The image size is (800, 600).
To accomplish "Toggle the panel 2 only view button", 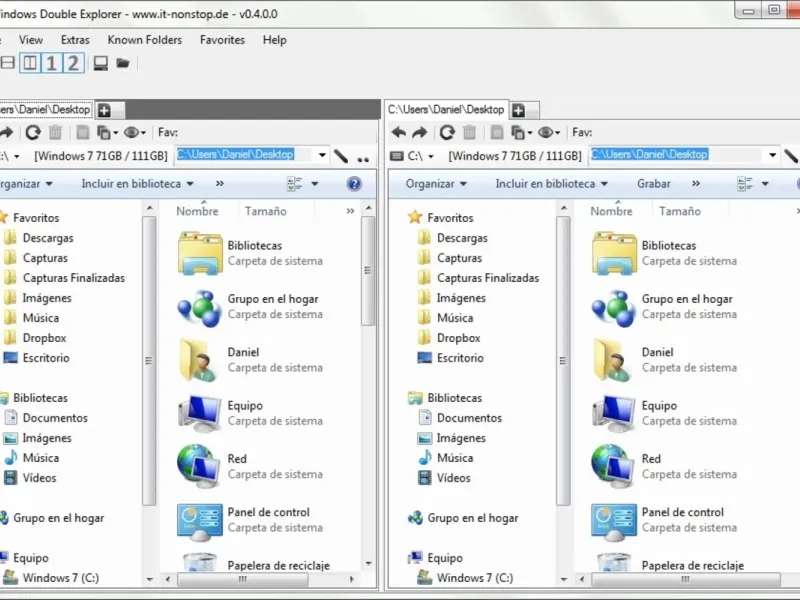I will 73,63.
